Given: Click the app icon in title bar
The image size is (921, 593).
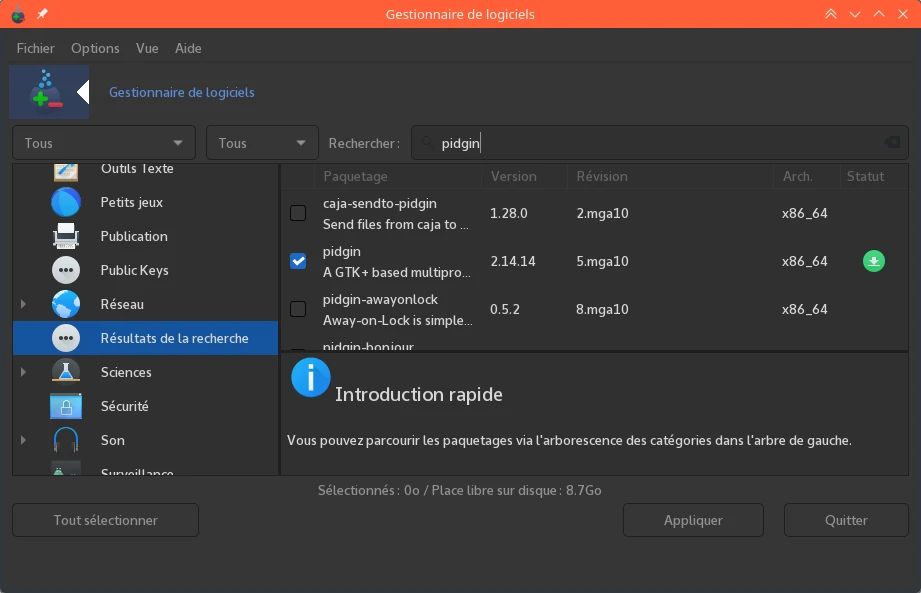Looking at the screenshot, I should (18, 14).
